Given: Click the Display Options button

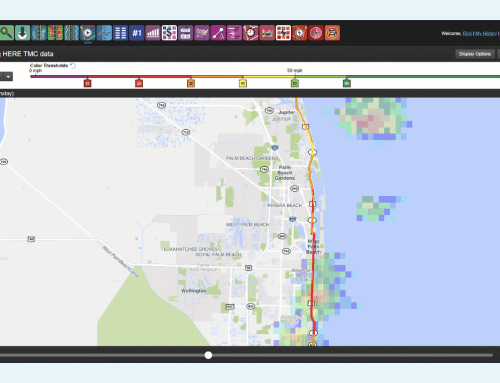Looking at the screenshot, I should [x=475, y=54].
